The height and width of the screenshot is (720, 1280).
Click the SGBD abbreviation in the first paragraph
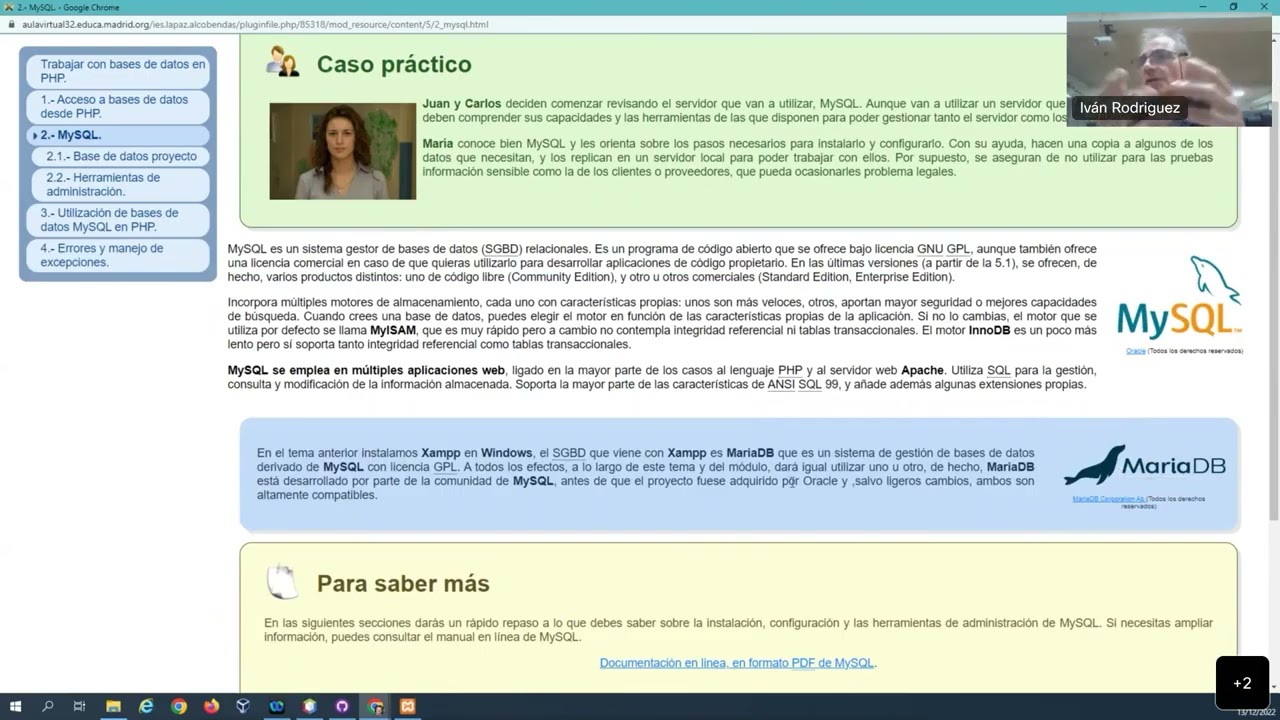503,249
